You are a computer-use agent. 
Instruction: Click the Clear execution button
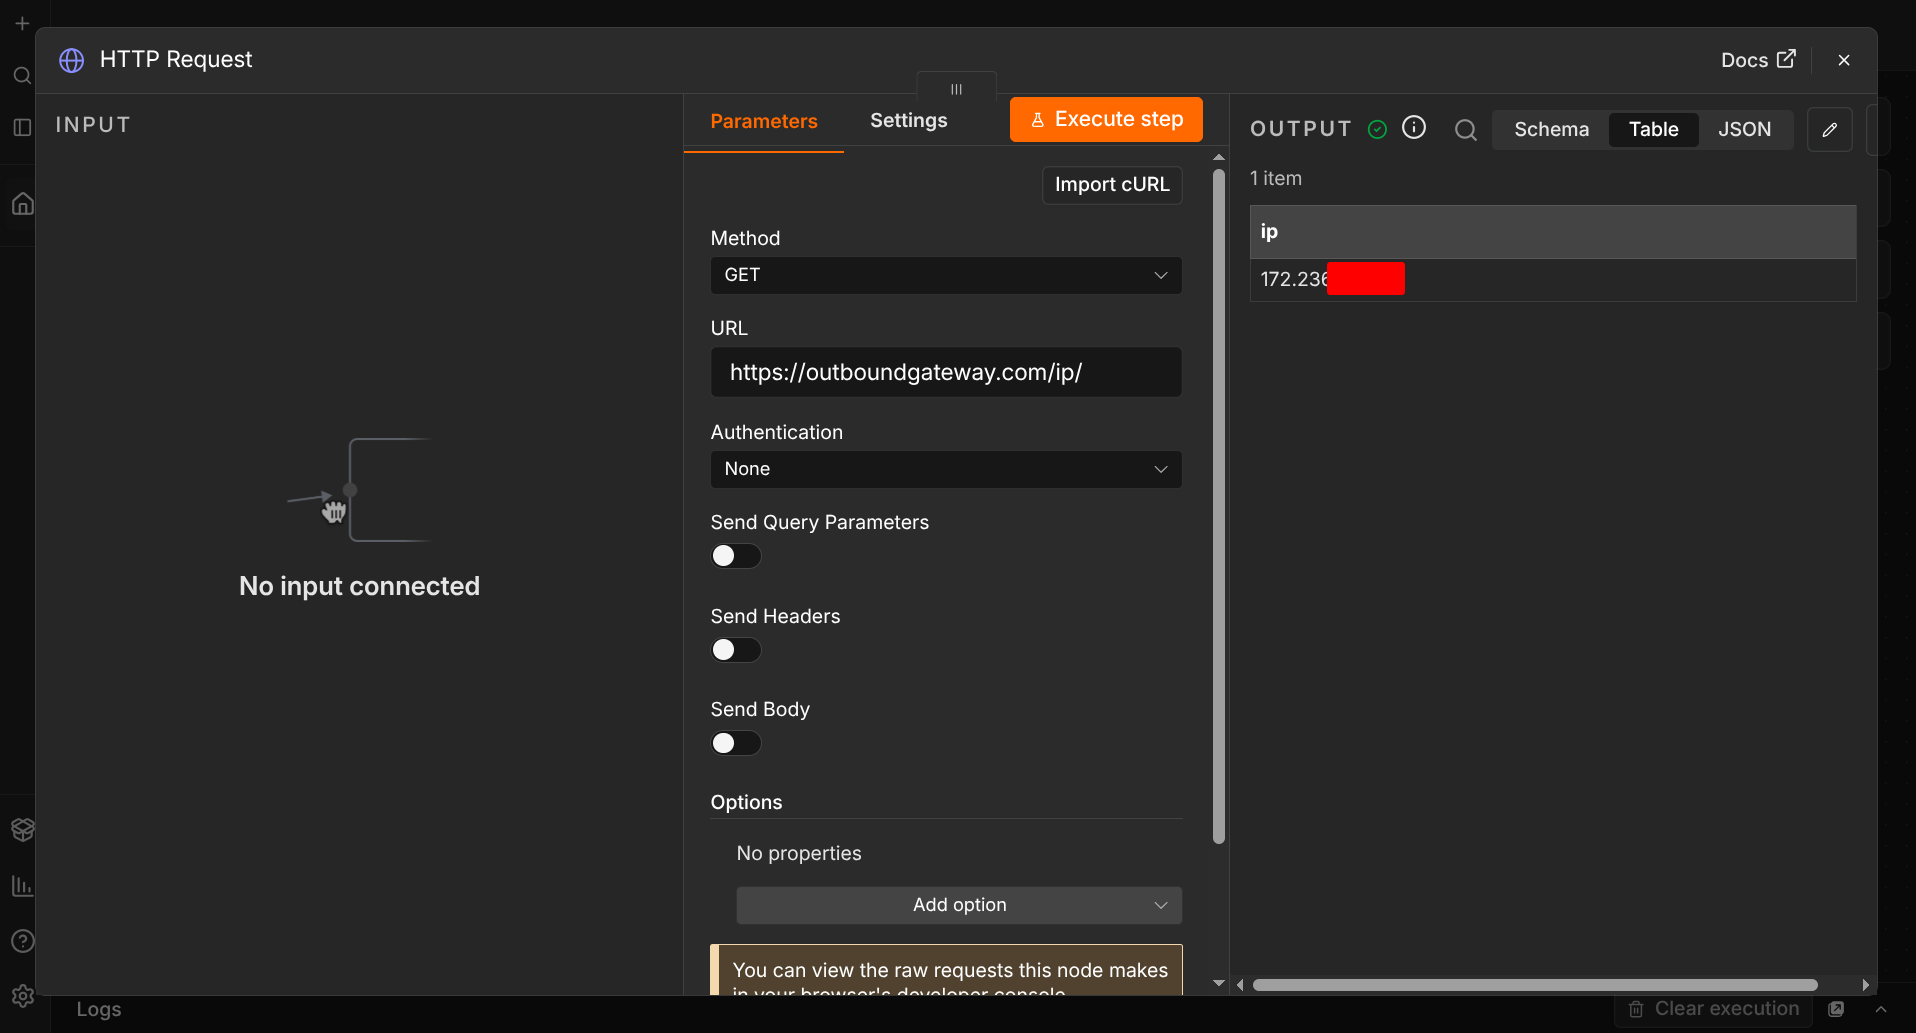coord(1713,1009)
